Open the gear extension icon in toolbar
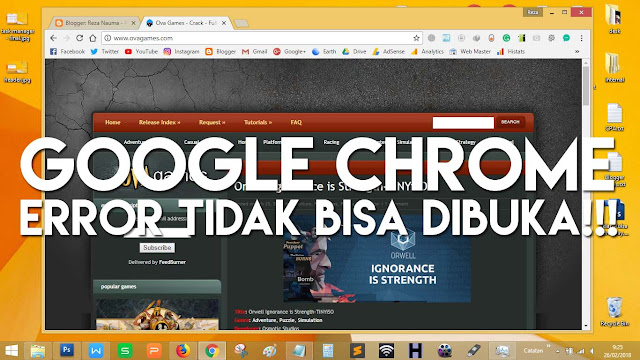 [x=551, y=38]
